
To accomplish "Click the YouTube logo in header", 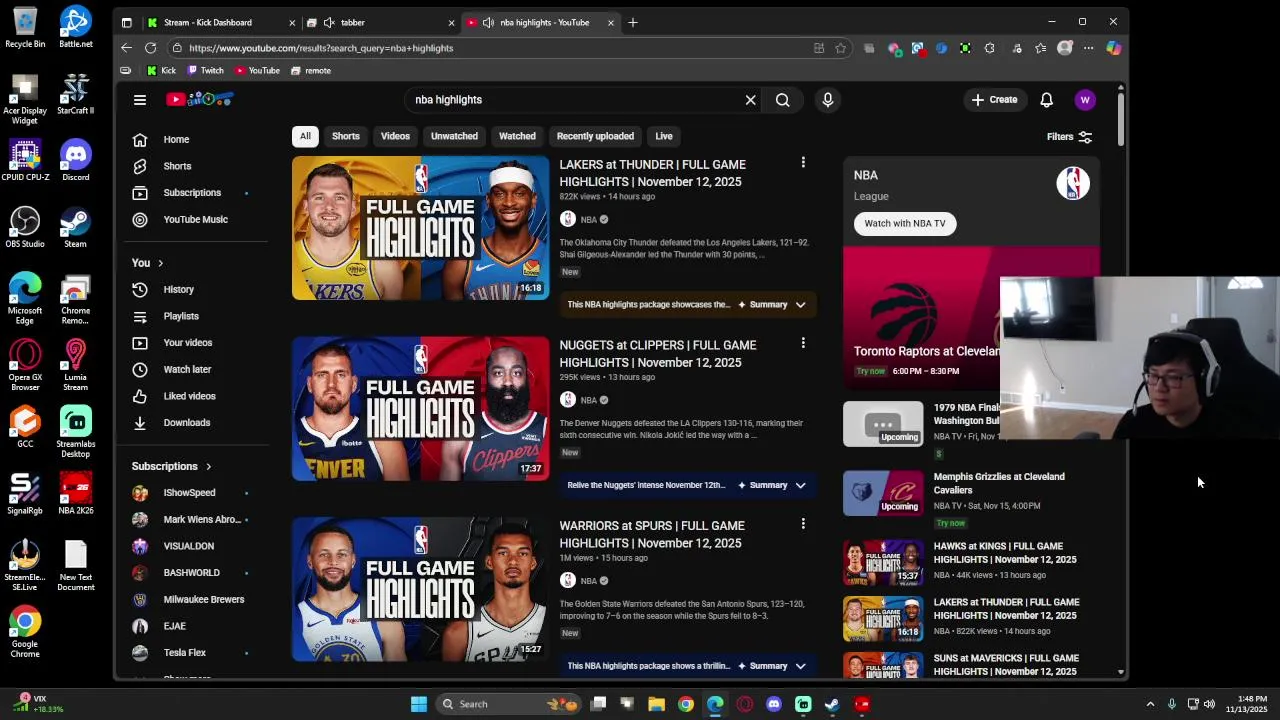I will point(200,99).
